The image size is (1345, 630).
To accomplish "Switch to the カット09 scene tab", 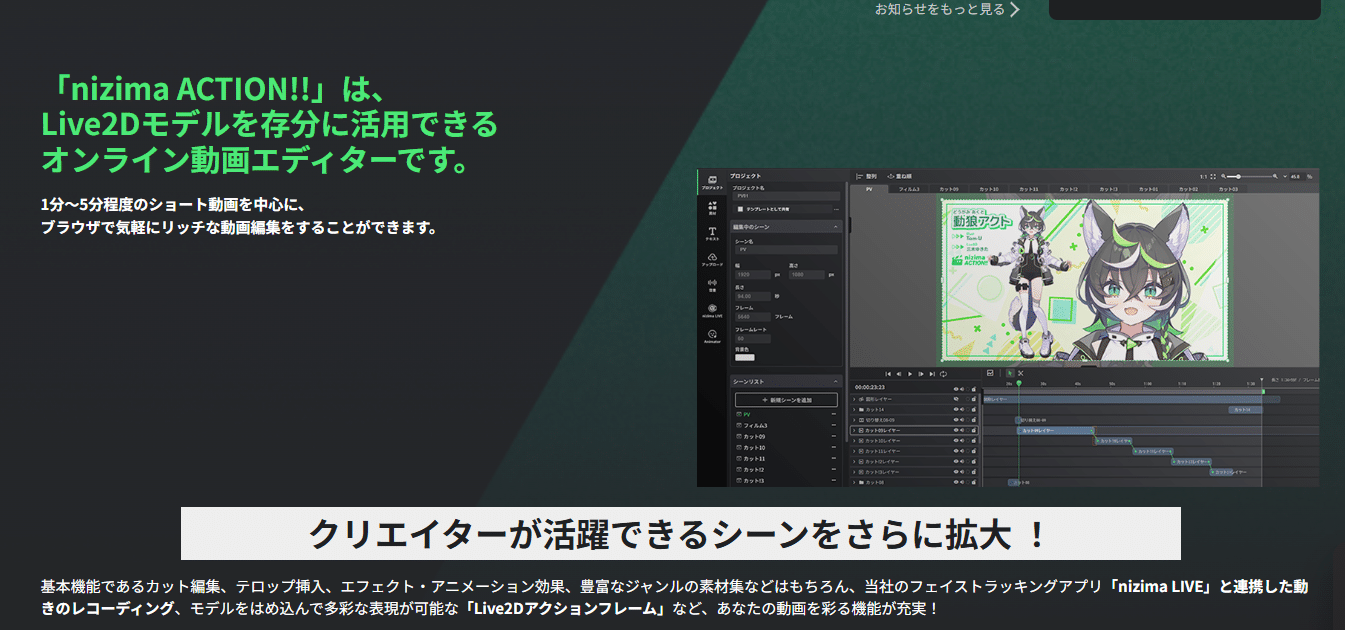I will pos(949,188).
